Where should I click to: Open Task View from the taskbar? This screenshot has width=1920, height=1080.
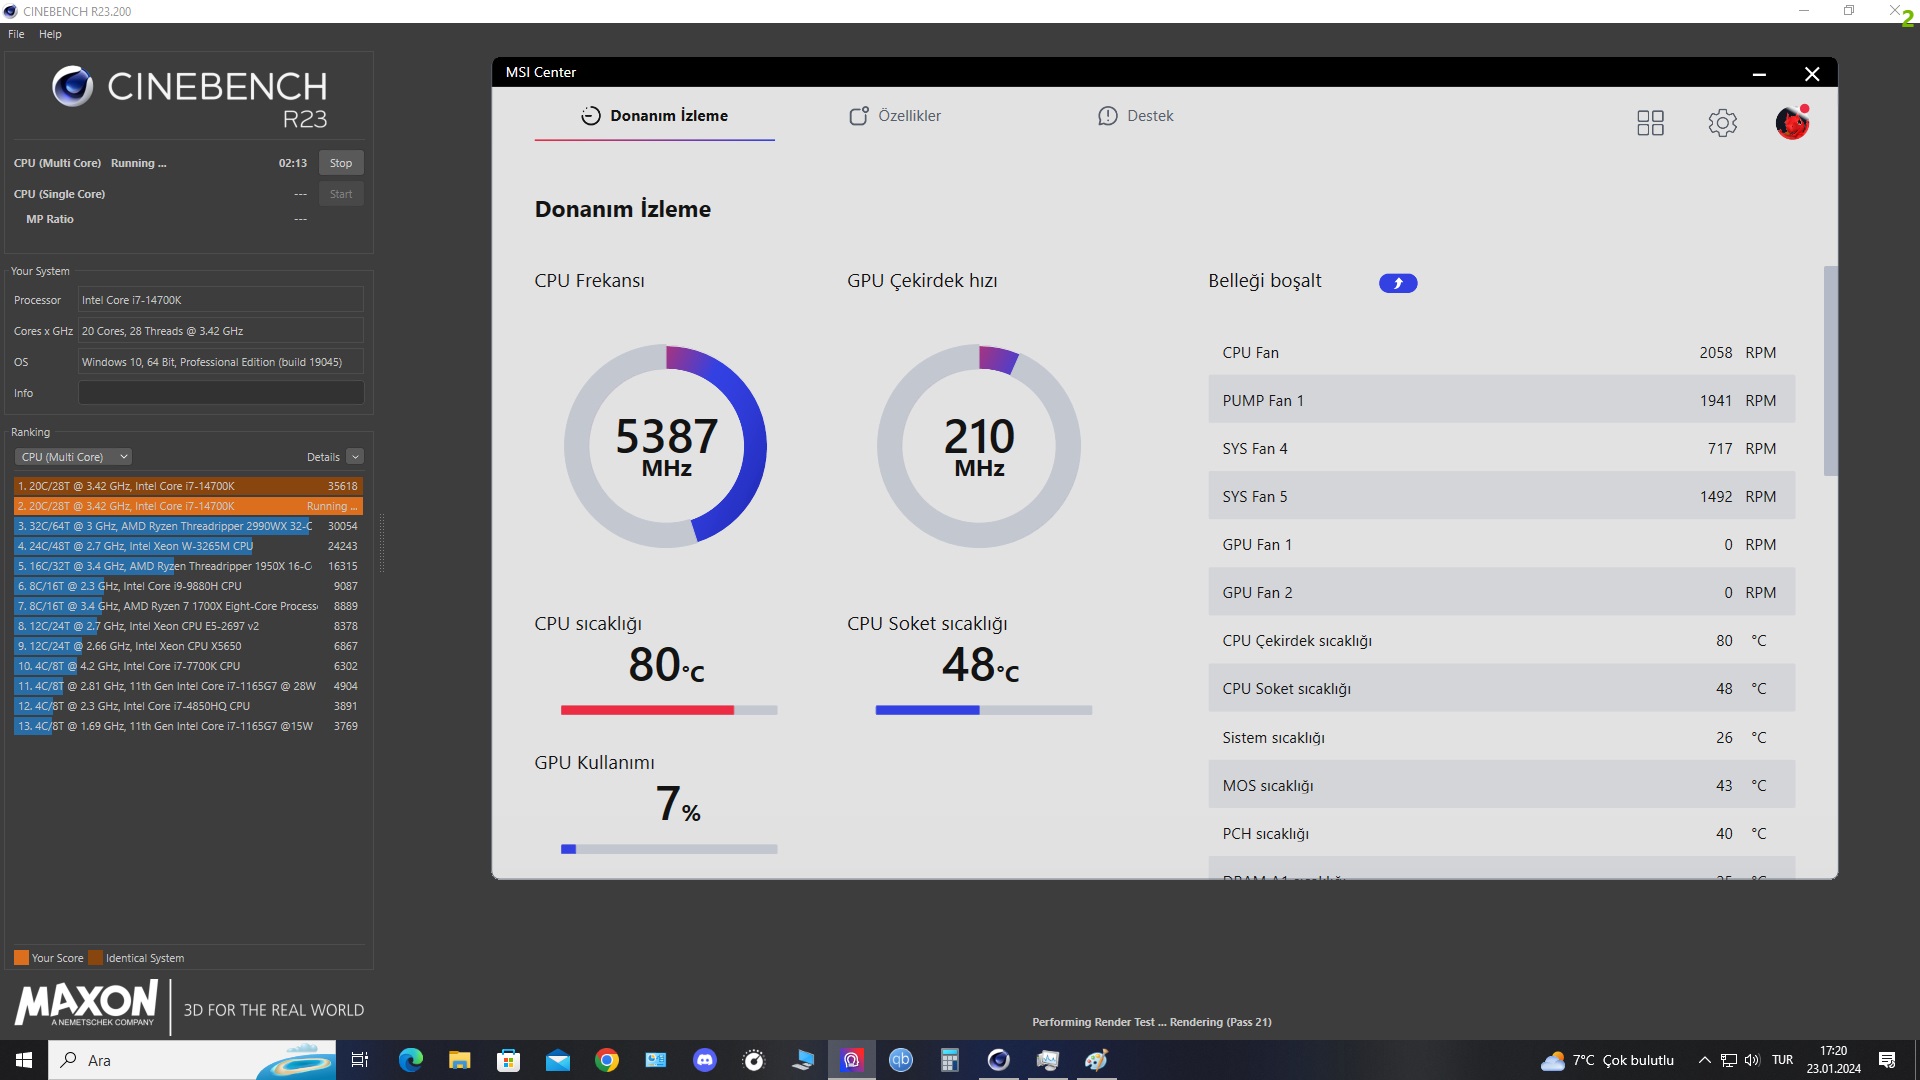[x=360, y=1060]
